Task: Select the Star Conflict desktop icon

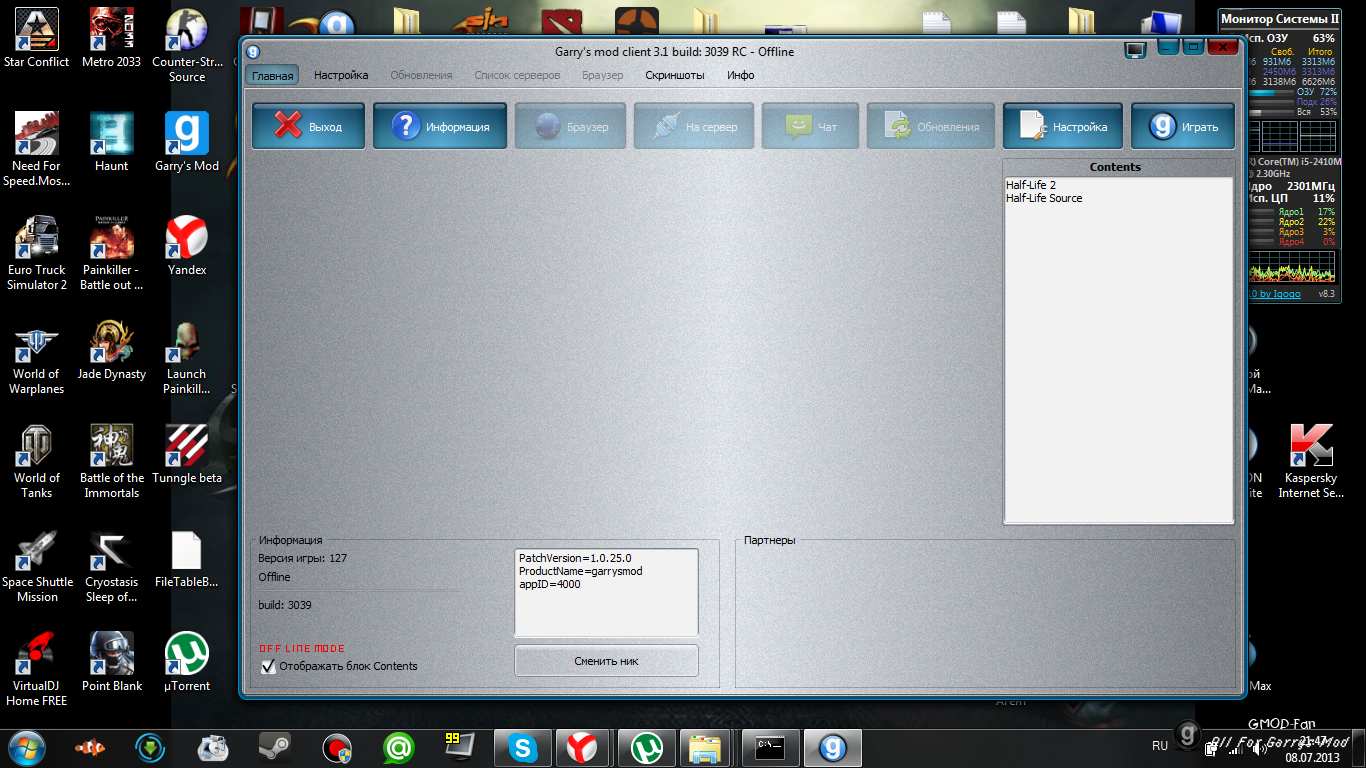Action: point(37,39)
